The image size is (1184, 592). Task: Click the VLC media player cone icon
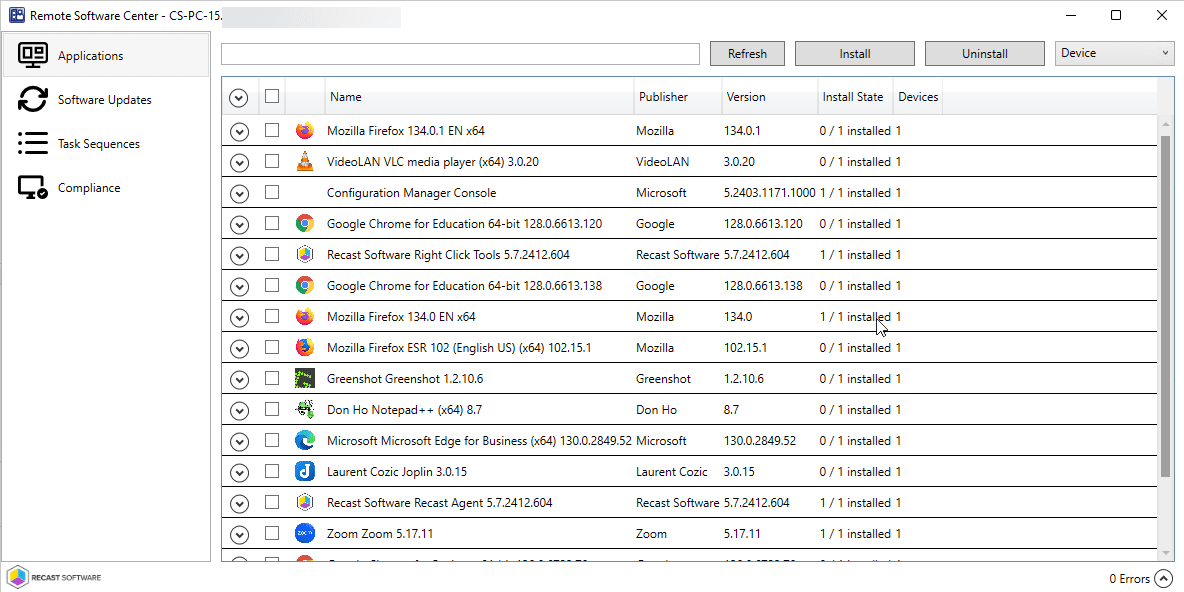[x=304, y=162]
